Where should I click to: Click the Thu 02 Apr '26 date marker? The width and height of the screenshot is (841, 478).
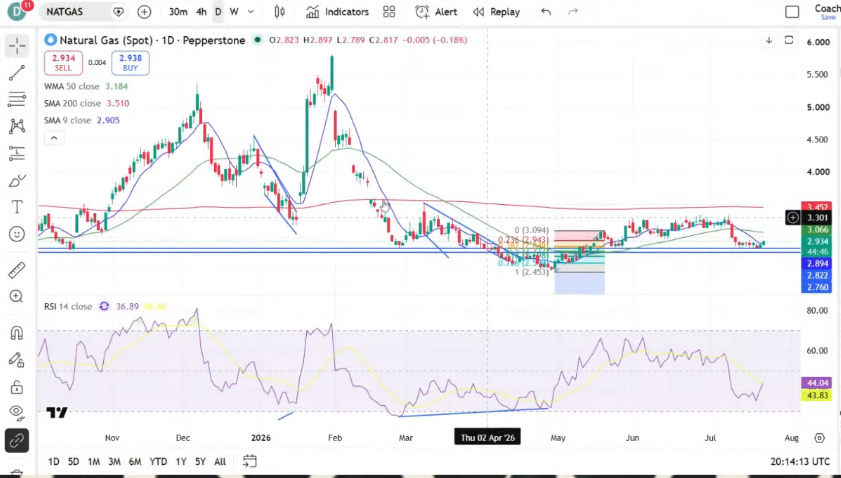(x=488, y=438)
